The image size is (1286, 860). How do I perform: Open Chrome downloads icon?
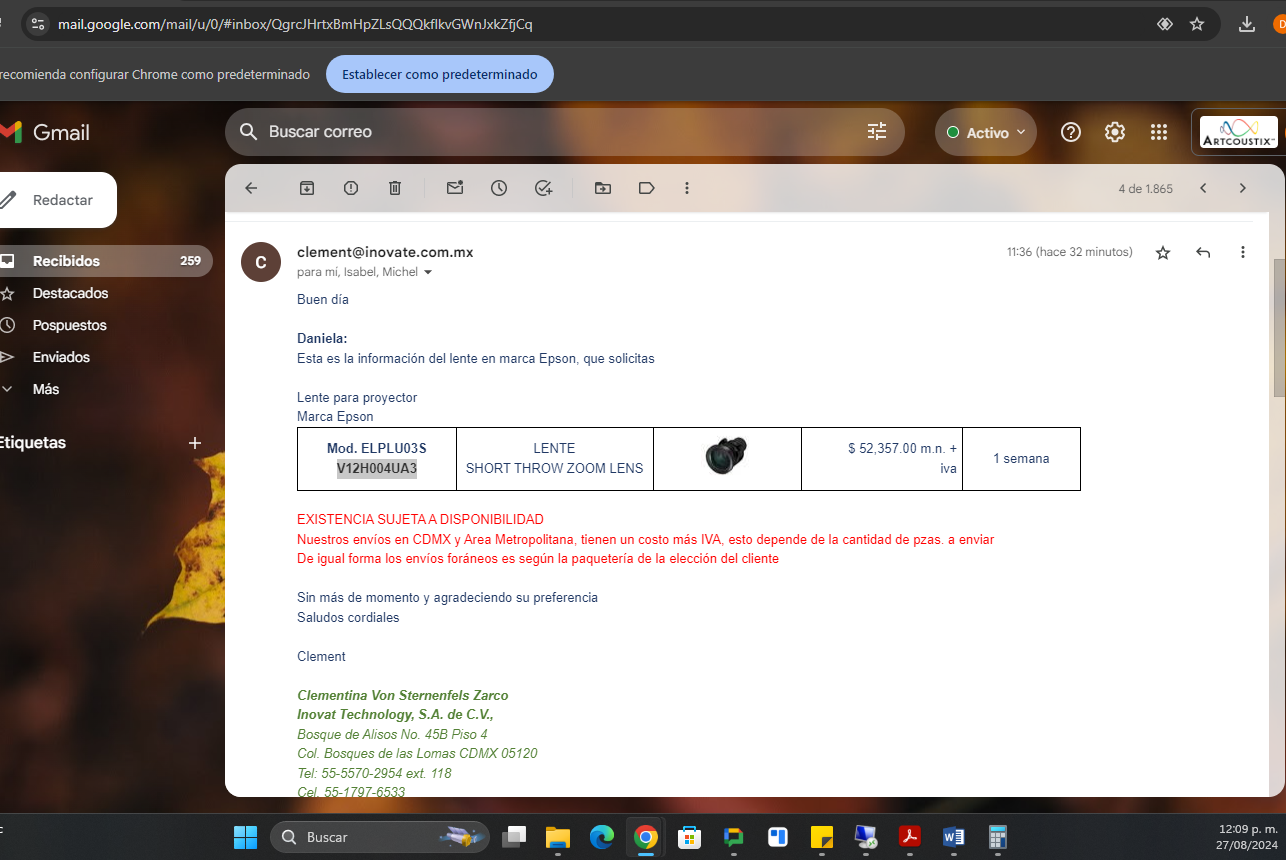pos(1247,24)
